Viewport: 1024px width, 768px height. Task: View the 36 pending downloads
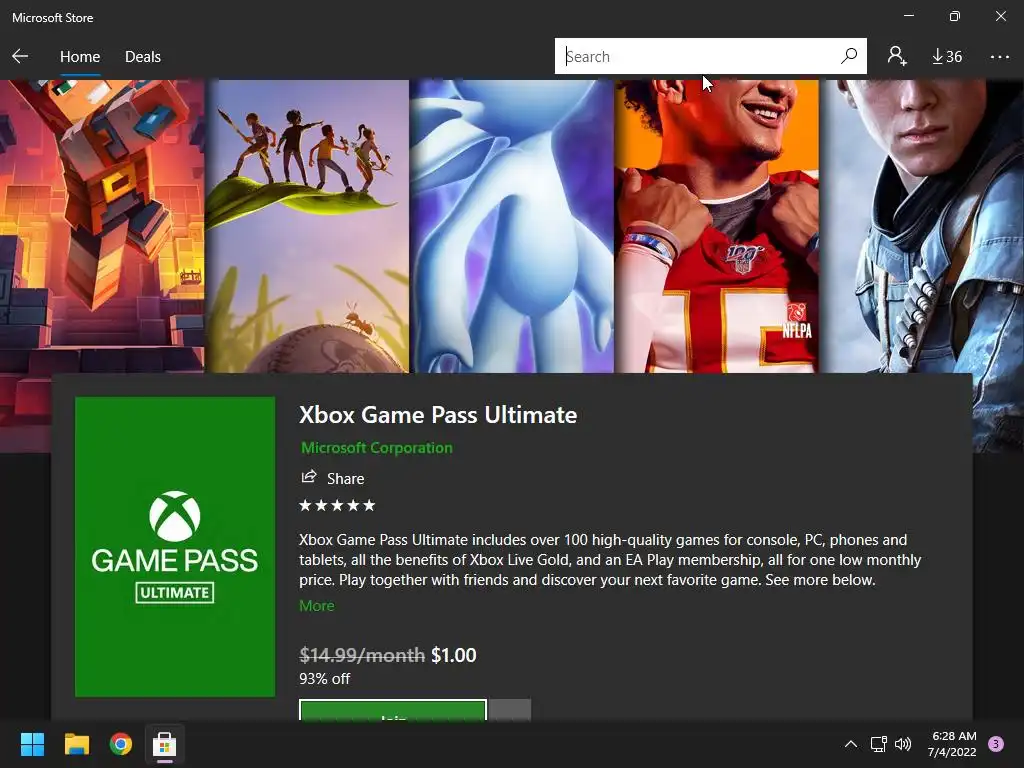(947, 57)
